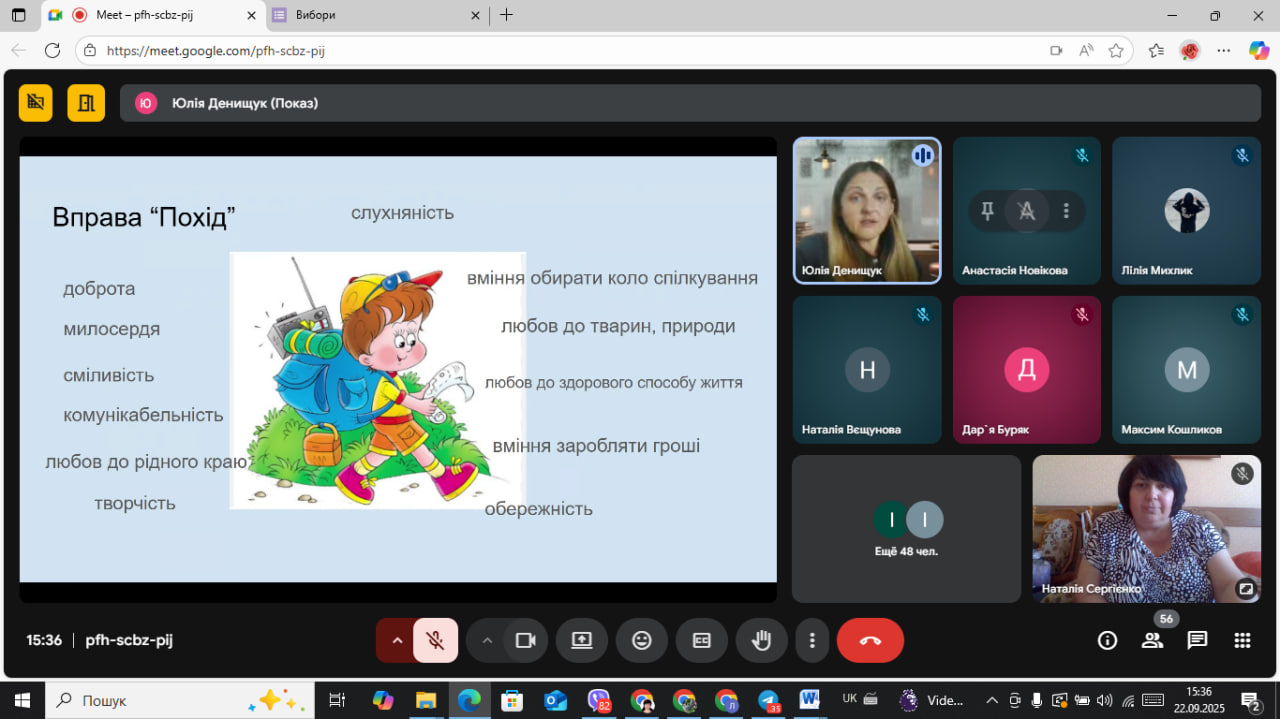Switch to the Вибори browser tab
The width and height of the screenshot is (1280, 719).
click(x=370, y=15)
